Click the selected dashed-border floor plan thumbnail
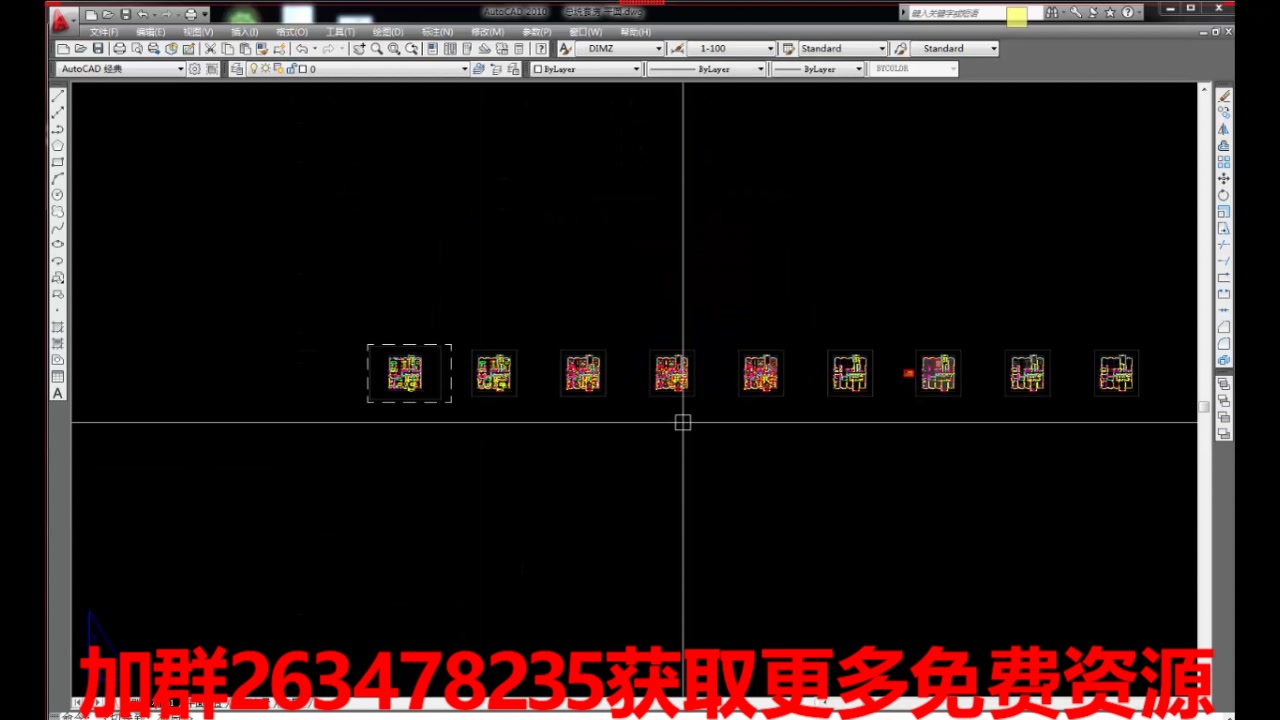 (409, 373)
